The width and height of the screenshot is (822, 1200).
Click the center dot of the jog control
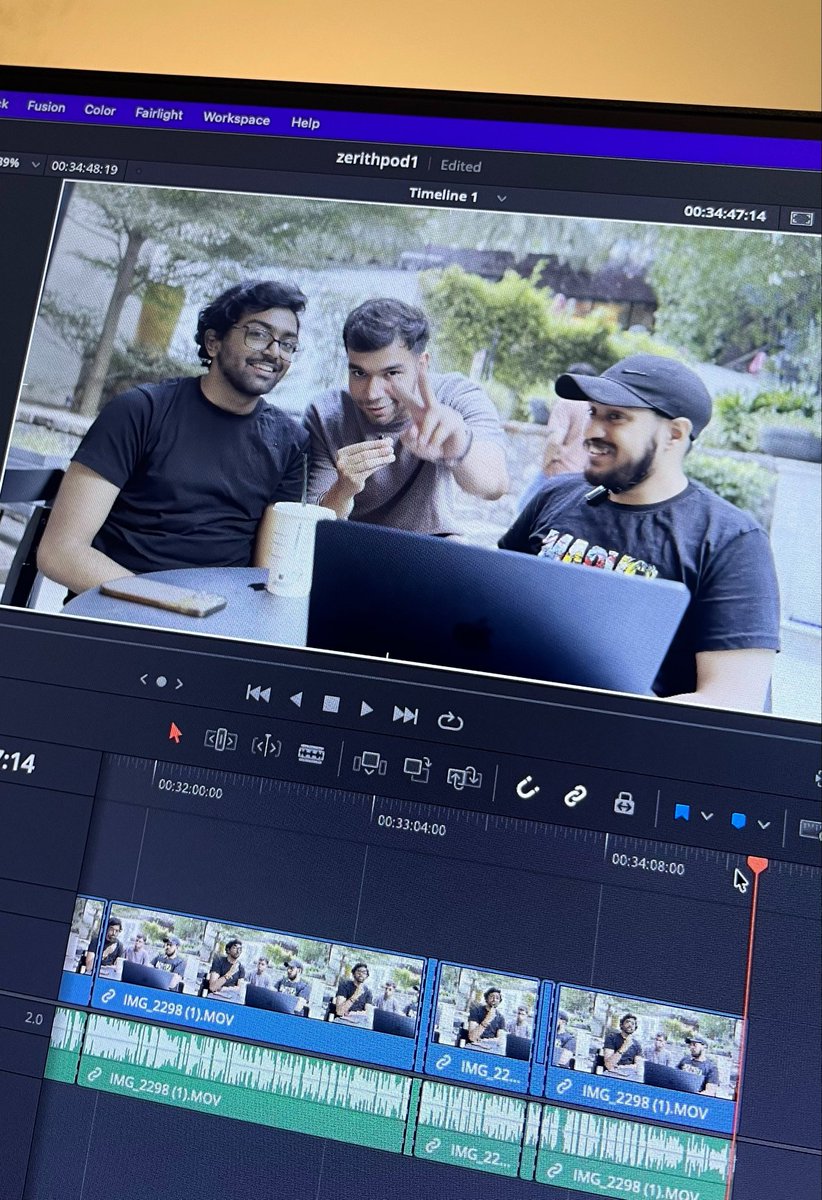(x=161, y=682)
